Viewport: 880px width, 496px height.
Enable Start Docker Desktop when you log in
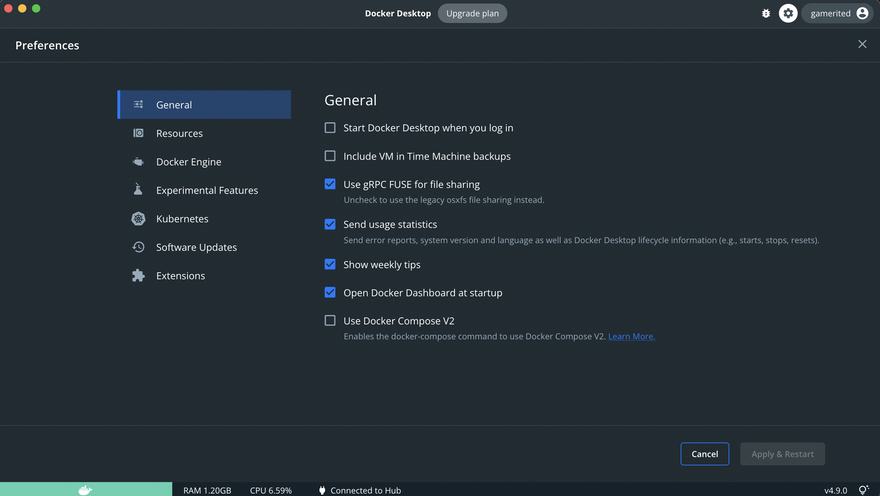[x=330, y=128]
